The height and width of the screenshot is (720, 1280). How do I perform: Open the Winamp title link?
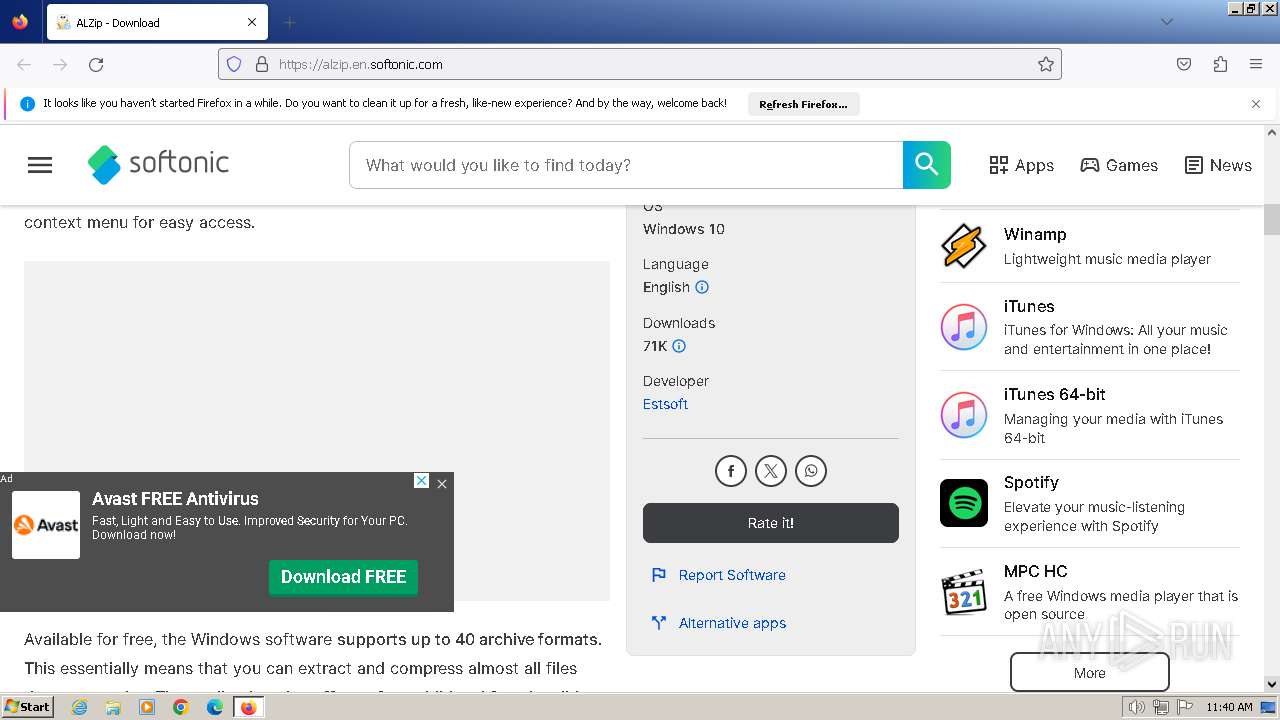pyautogui.click(x=1035, y=234)
